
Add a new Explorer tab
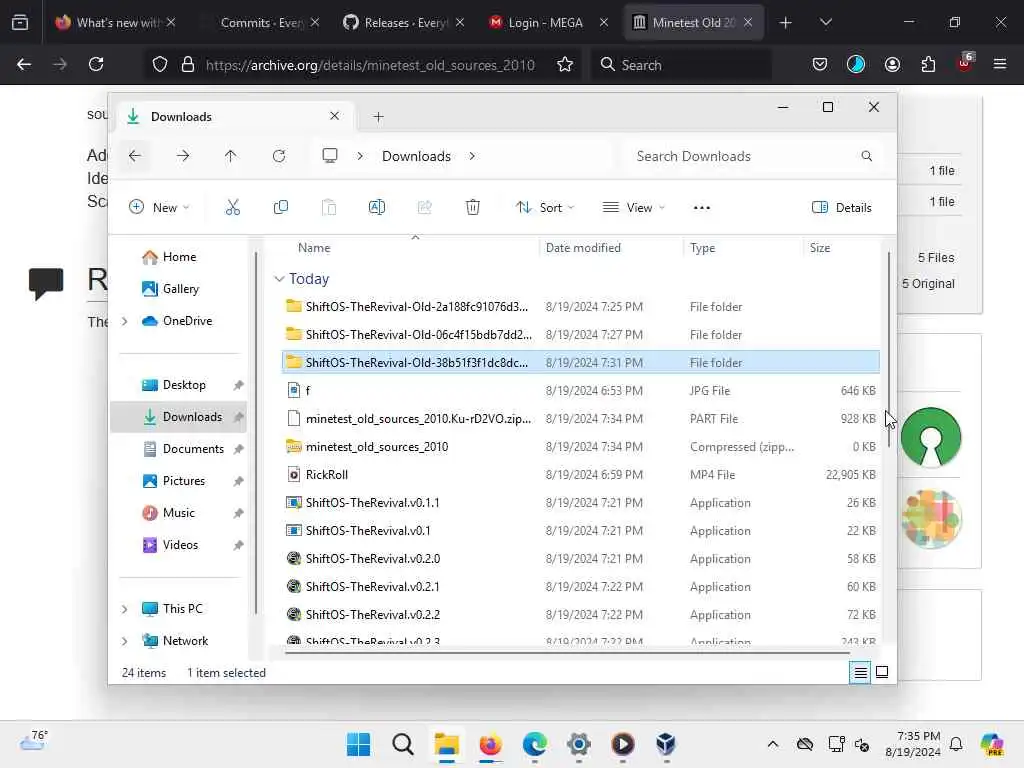(x=378, y=117)
